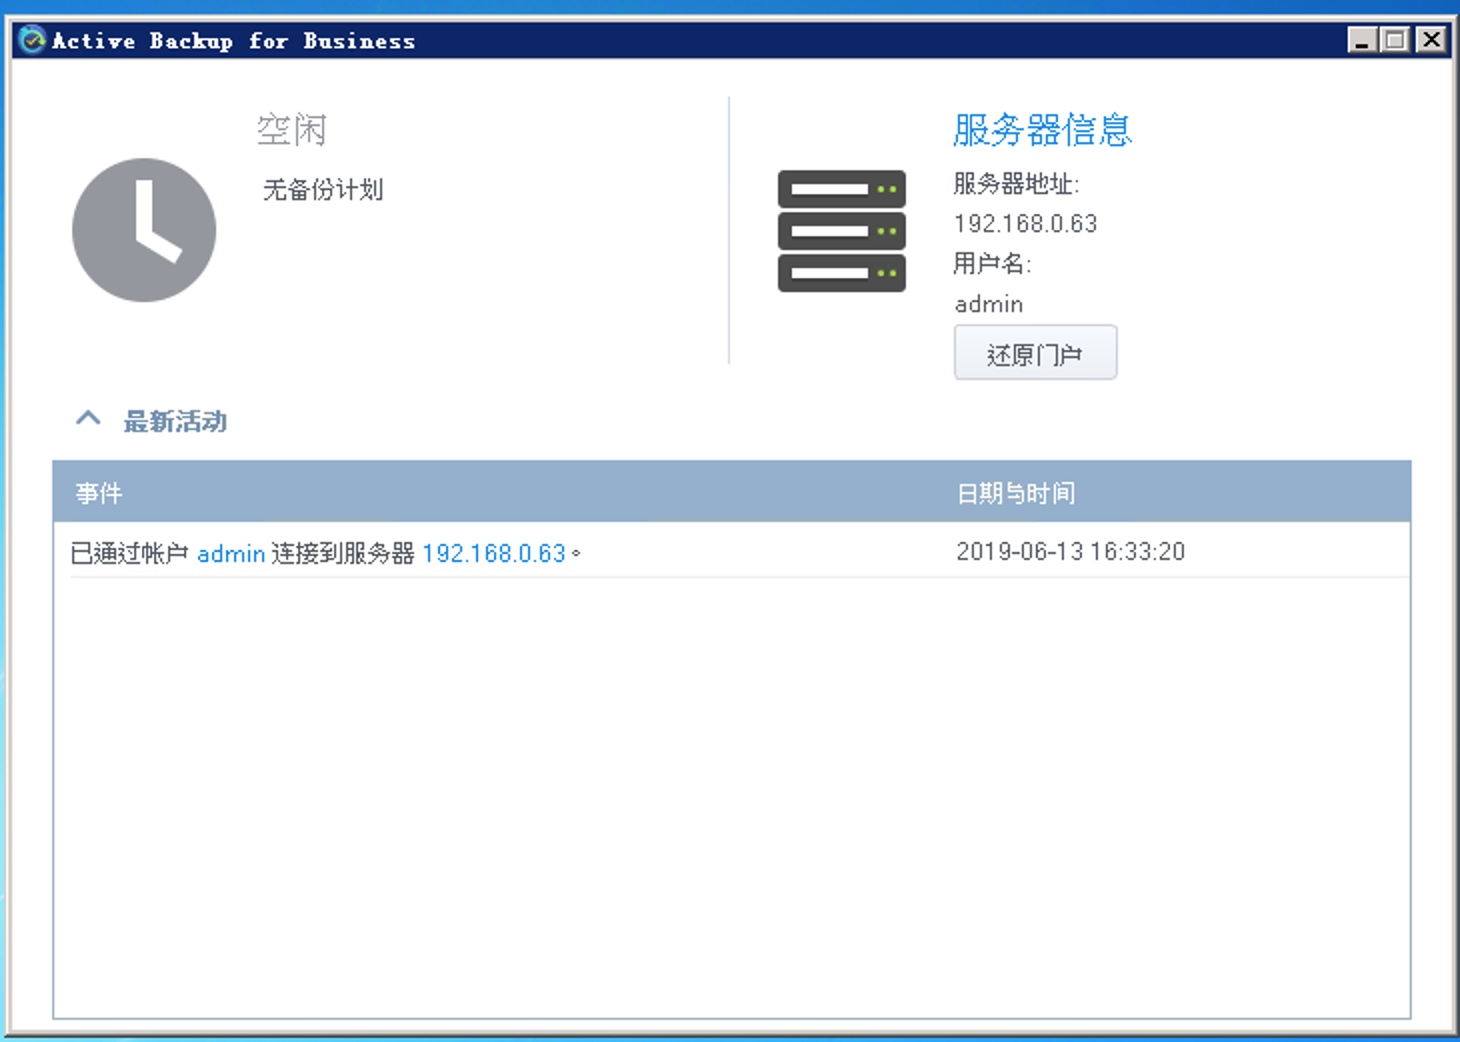Click the 服务器信息 heading link

click(x=1042, y=130)
